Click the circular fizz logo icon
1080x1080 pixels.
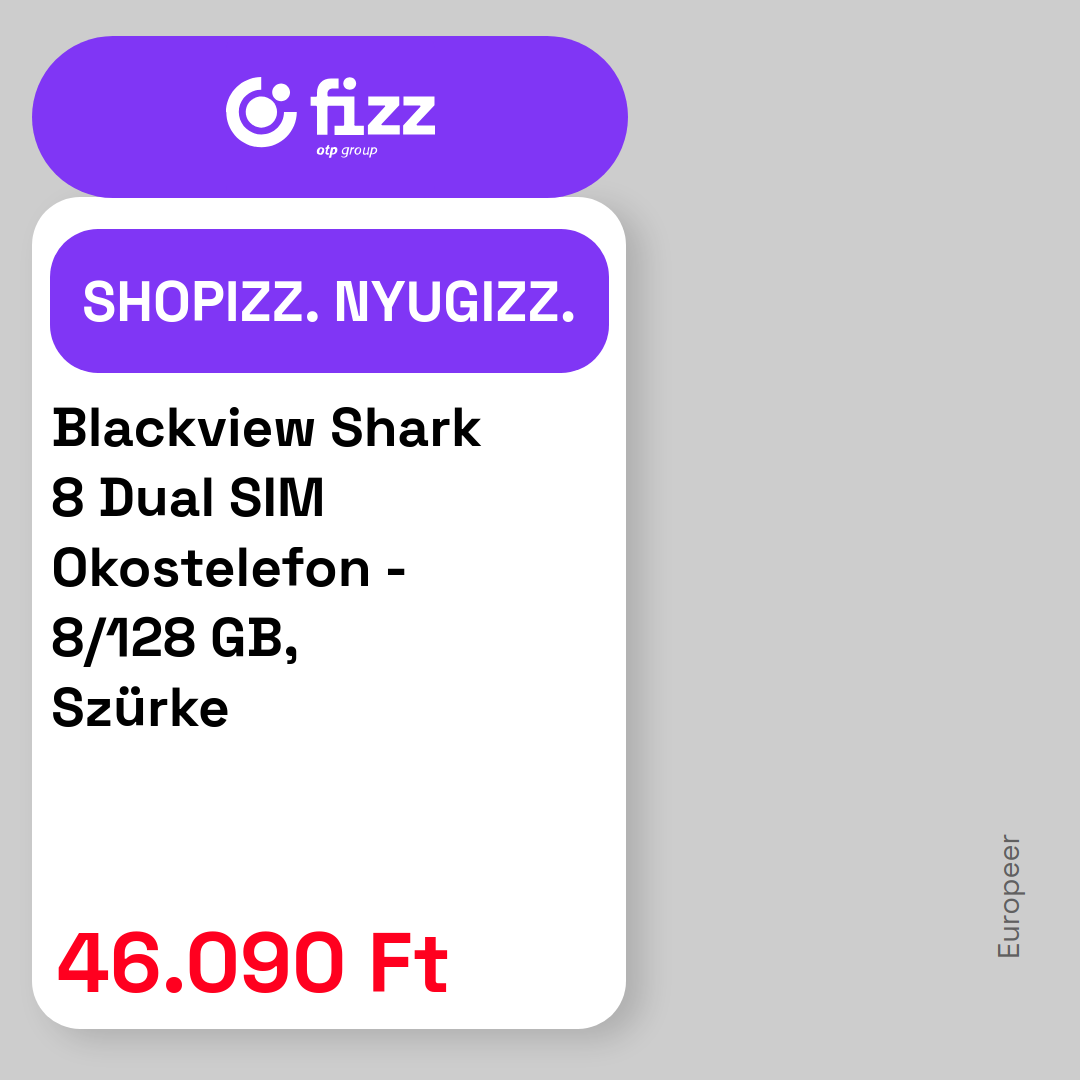click(x=261, y=112)
